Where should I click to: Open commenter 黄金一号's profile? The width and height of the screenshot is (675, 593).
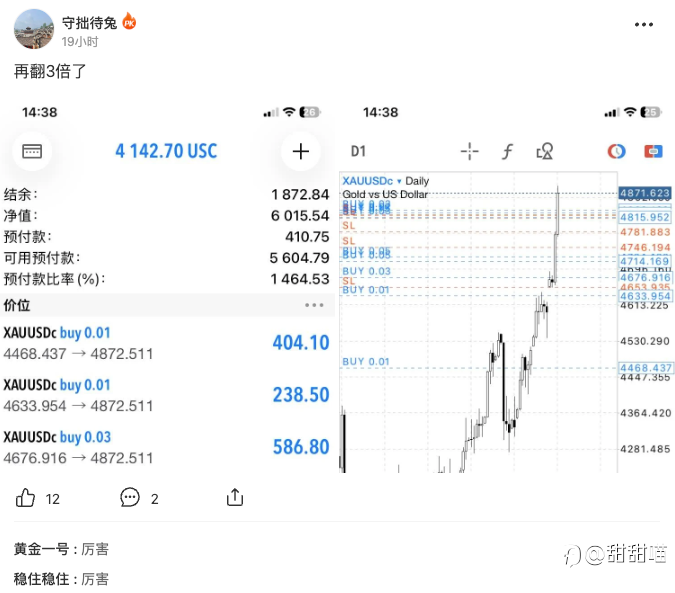[41, 549]
